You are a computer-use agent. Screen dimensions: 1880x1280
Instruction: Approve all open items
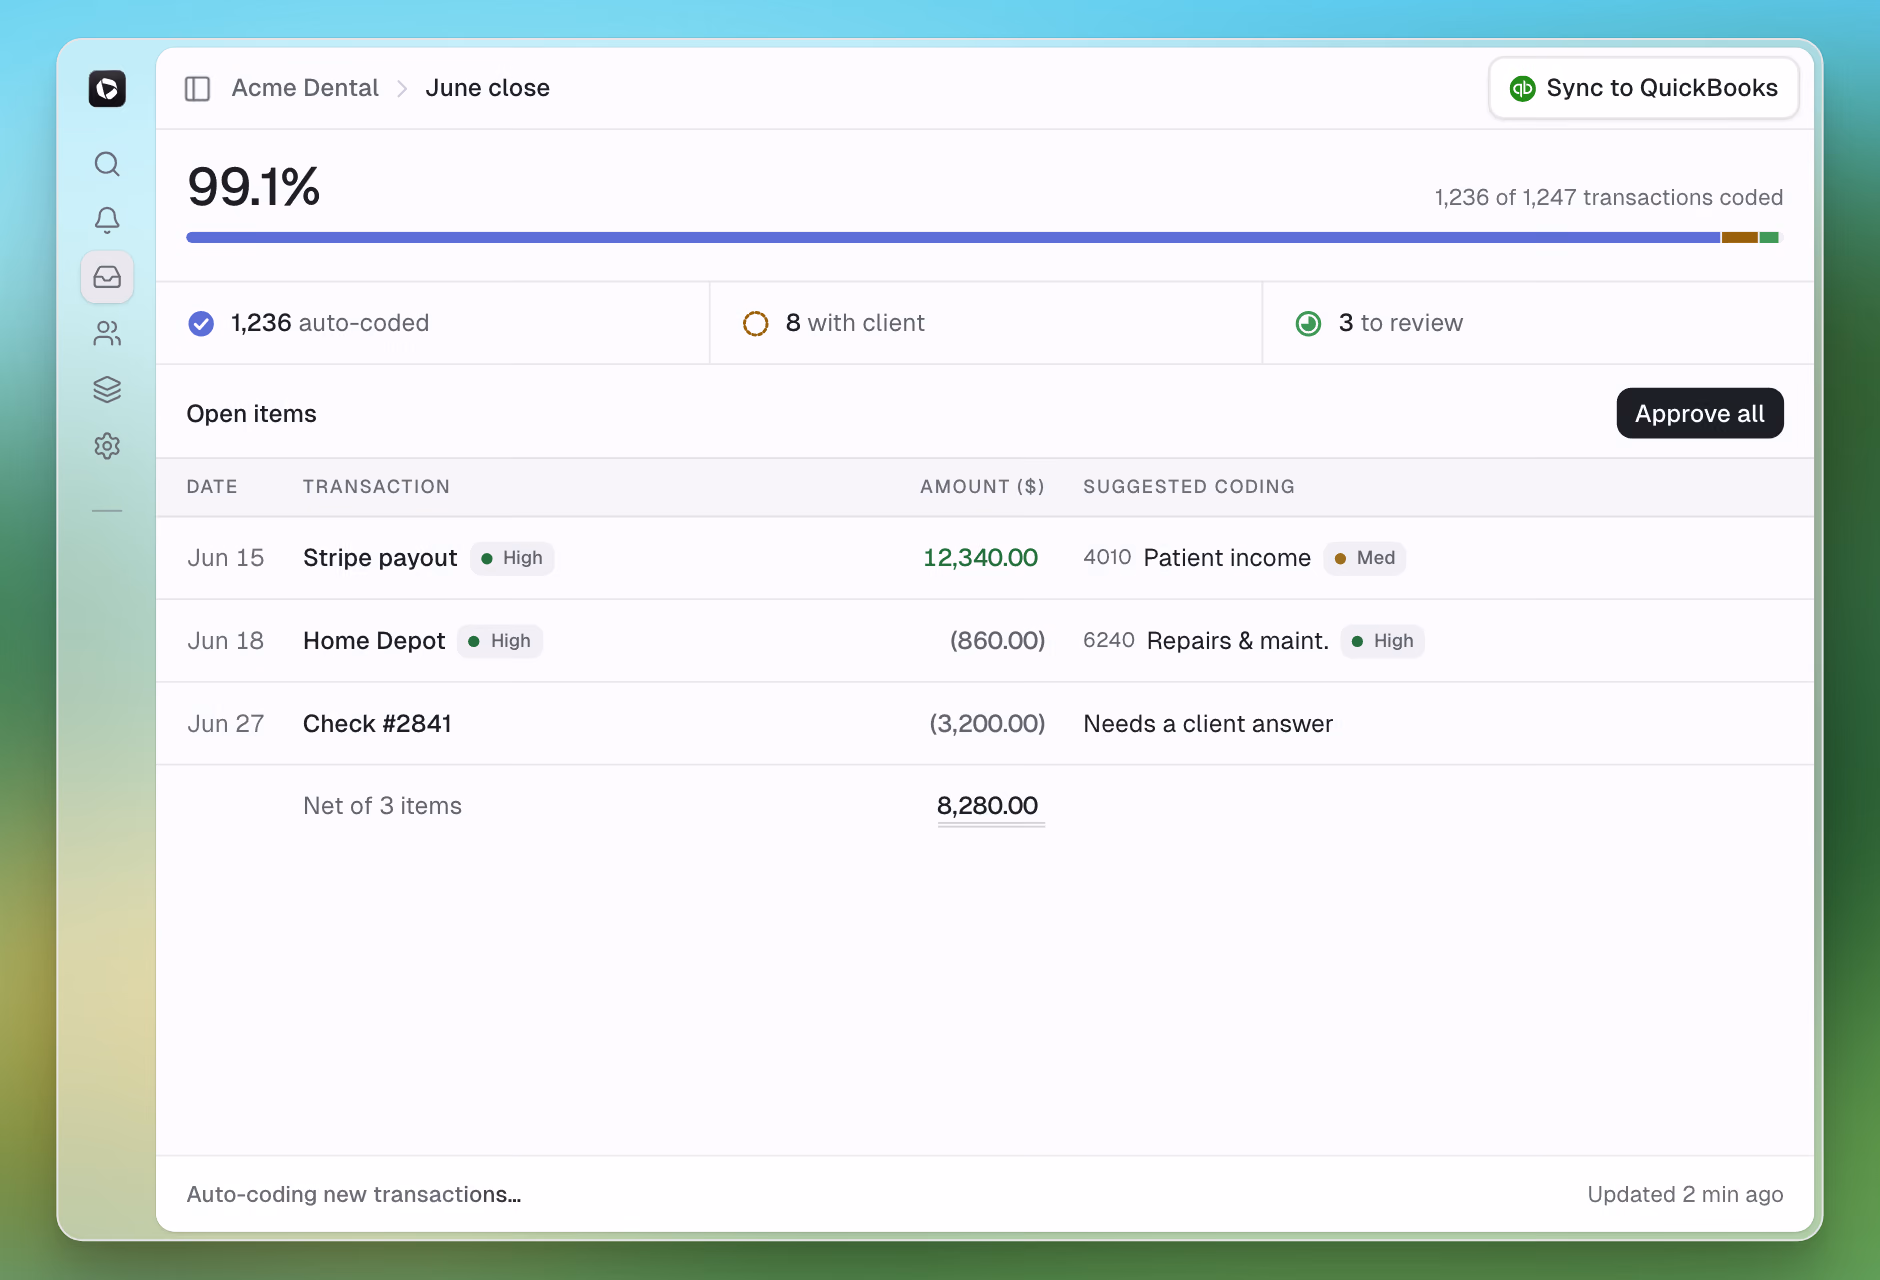(1700, 413)
